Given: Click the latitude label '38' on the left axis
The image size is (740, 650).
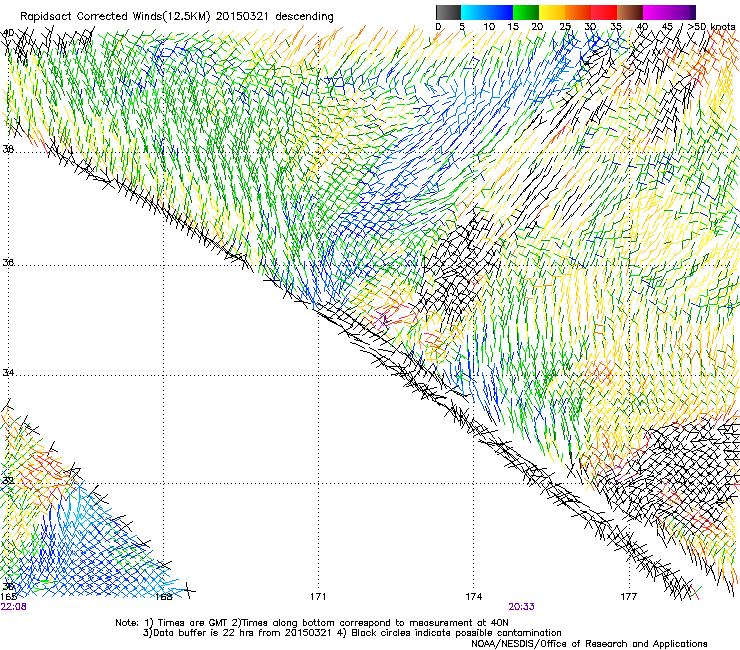Looking at the screenshot, I should pos(8,149).
